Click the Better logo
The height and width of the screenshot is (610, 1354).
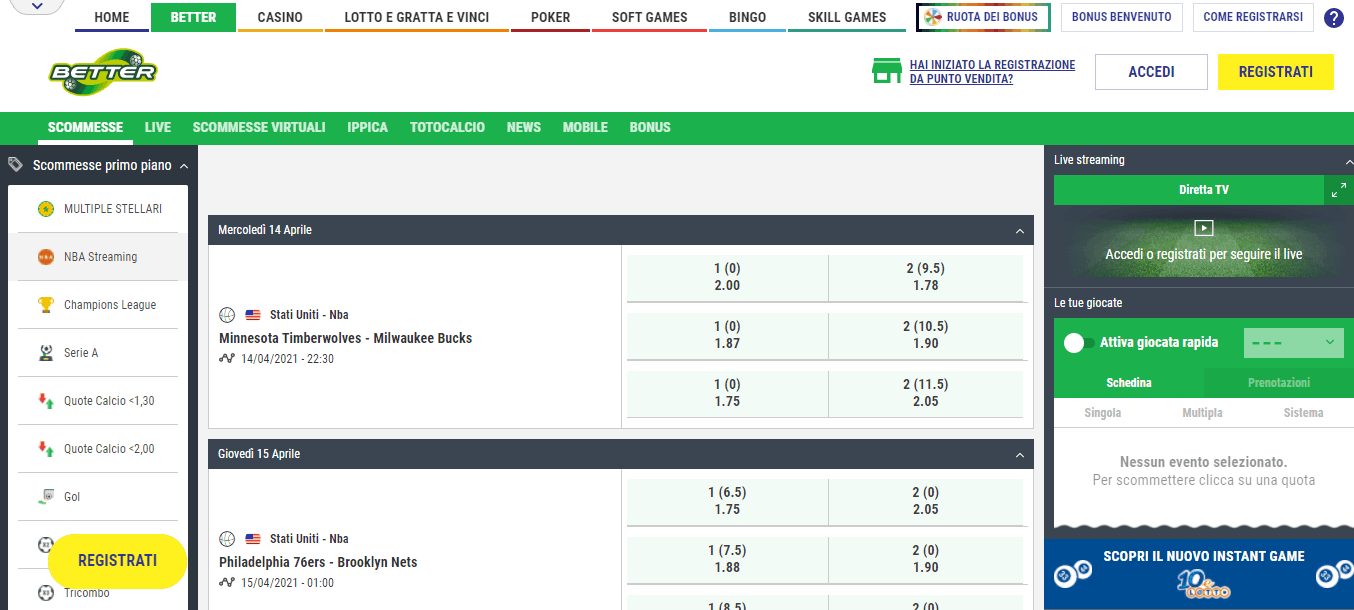(x=103, y=71)
